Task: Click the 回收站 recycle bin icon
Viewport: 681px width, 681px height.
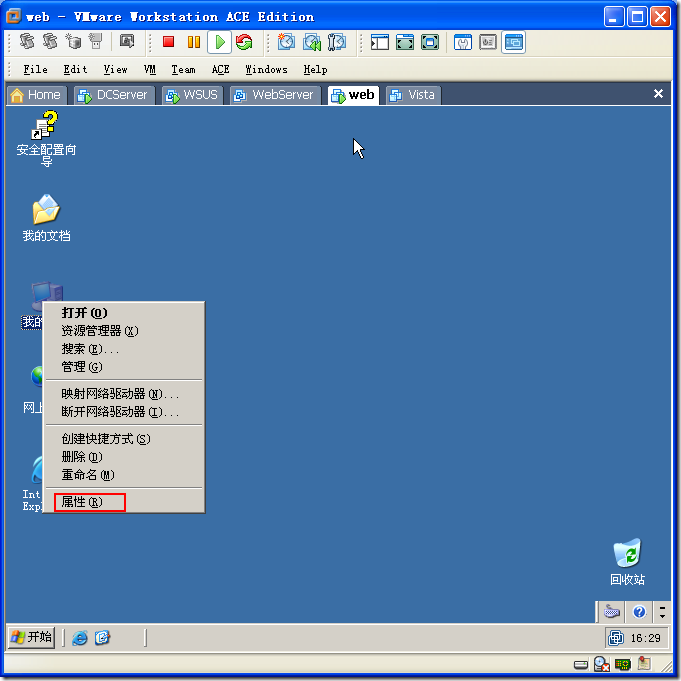Action: pyautogui.click(x=627, y=562)
